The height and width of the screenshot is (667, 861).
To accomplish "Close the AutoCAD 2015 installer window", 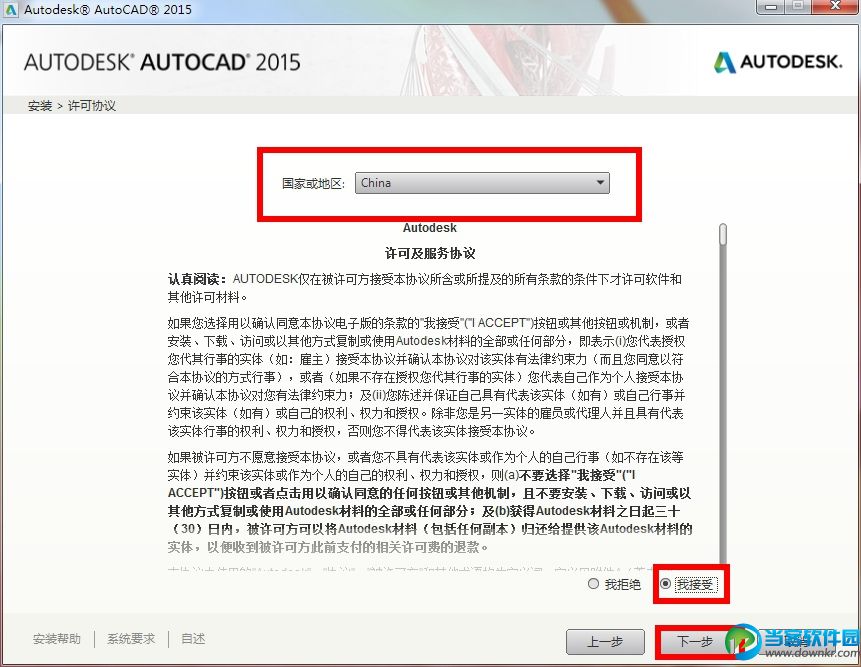I will 834,7.
